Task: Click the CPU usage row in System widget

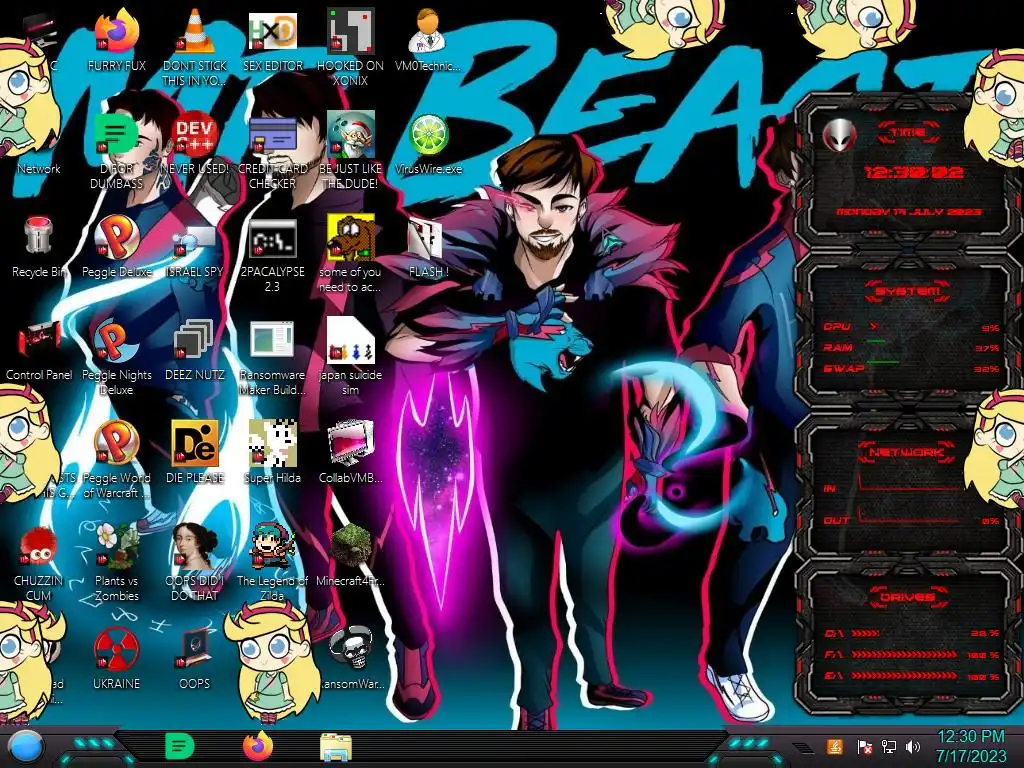Action: (911, 327)
